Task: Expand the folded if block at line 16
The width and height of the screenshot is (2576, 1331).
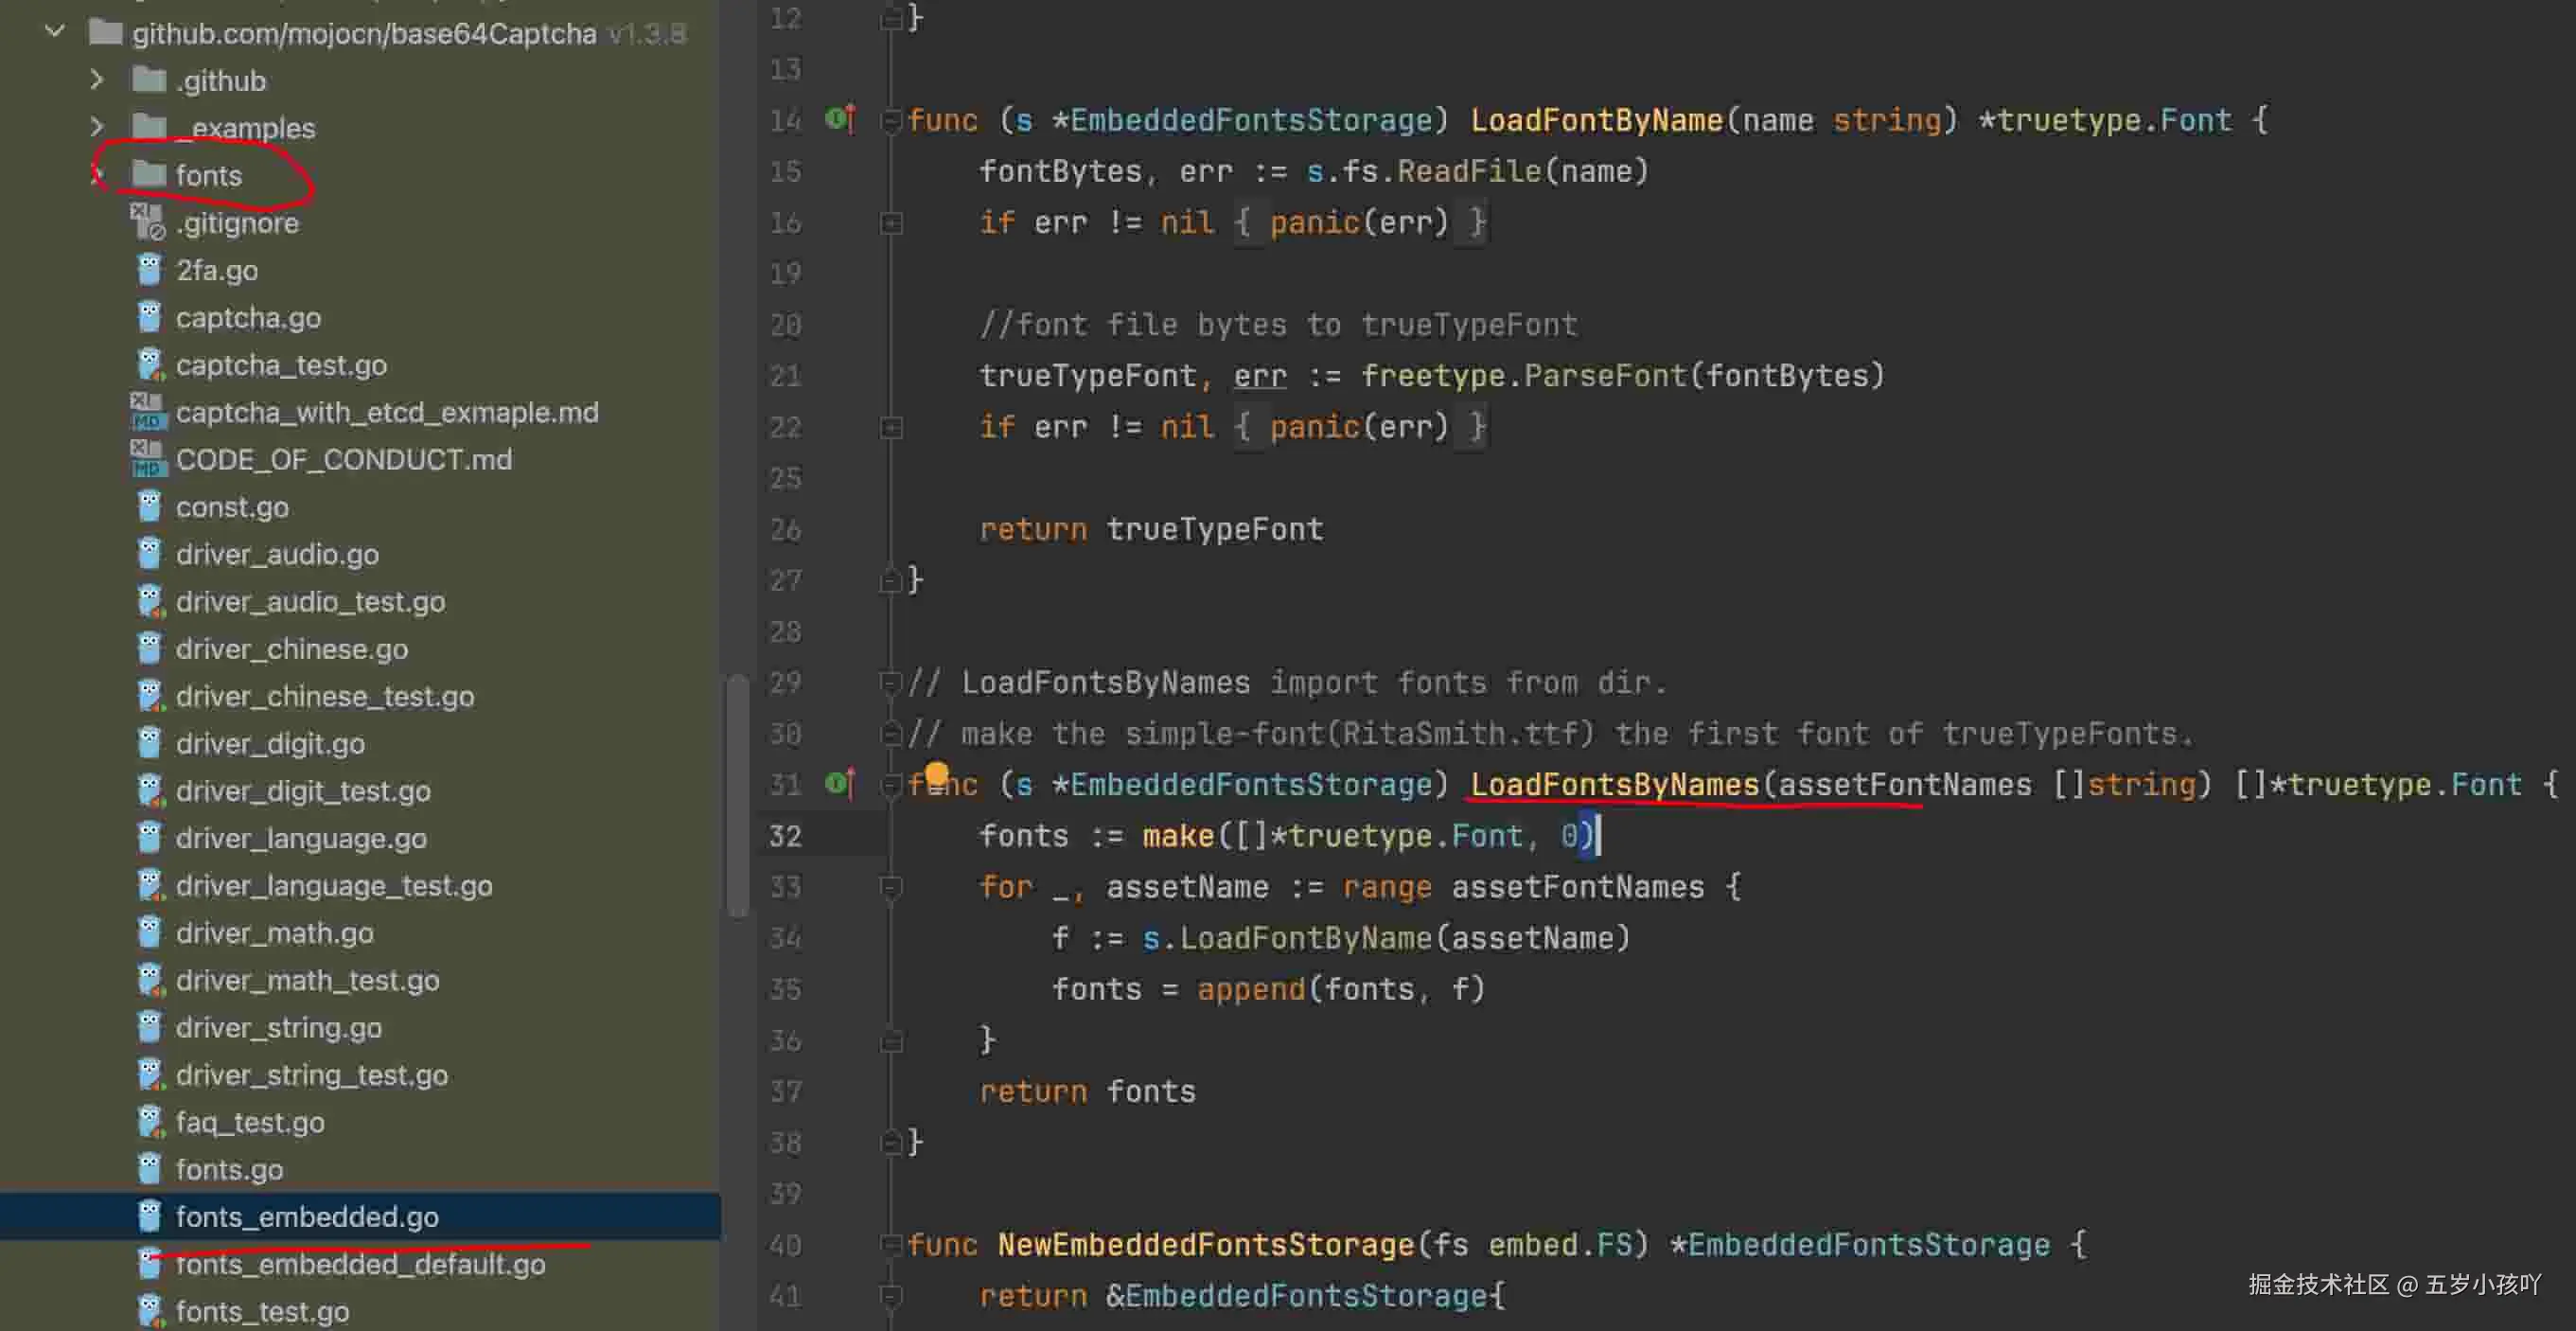Action: (890, 223)
